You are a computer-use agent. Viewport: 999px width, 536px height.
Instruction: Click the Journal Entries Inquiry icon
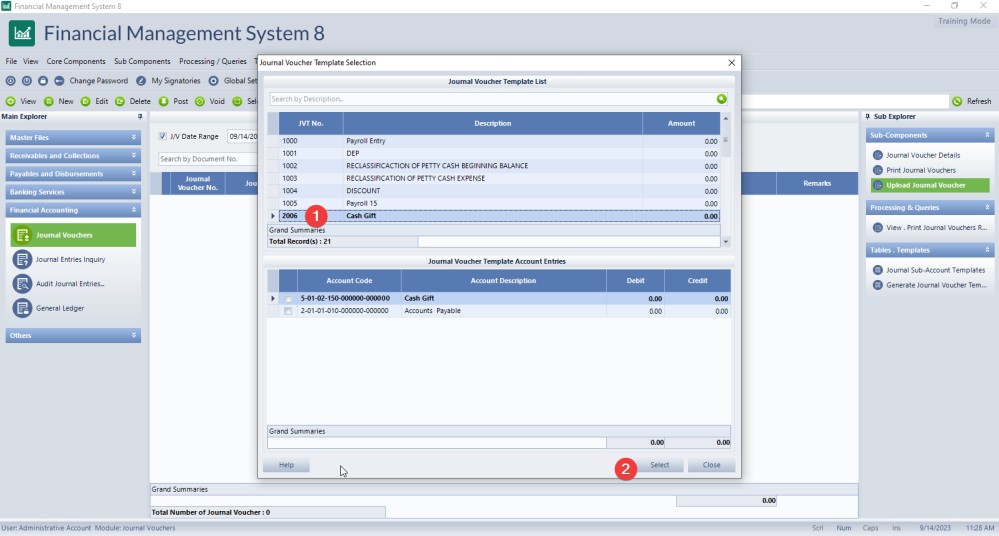(x=22, y=259)
